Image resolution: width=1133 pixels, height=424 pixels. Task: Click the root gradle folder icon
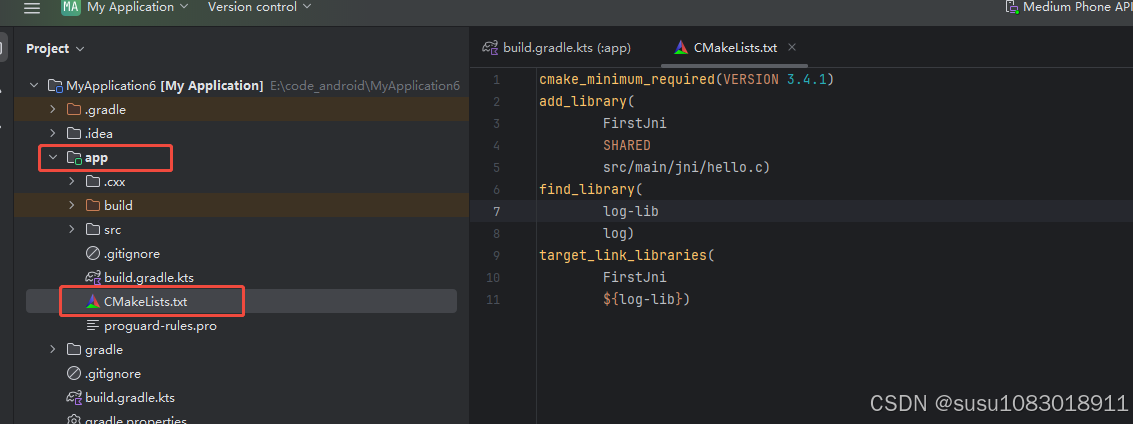(74, 350)
